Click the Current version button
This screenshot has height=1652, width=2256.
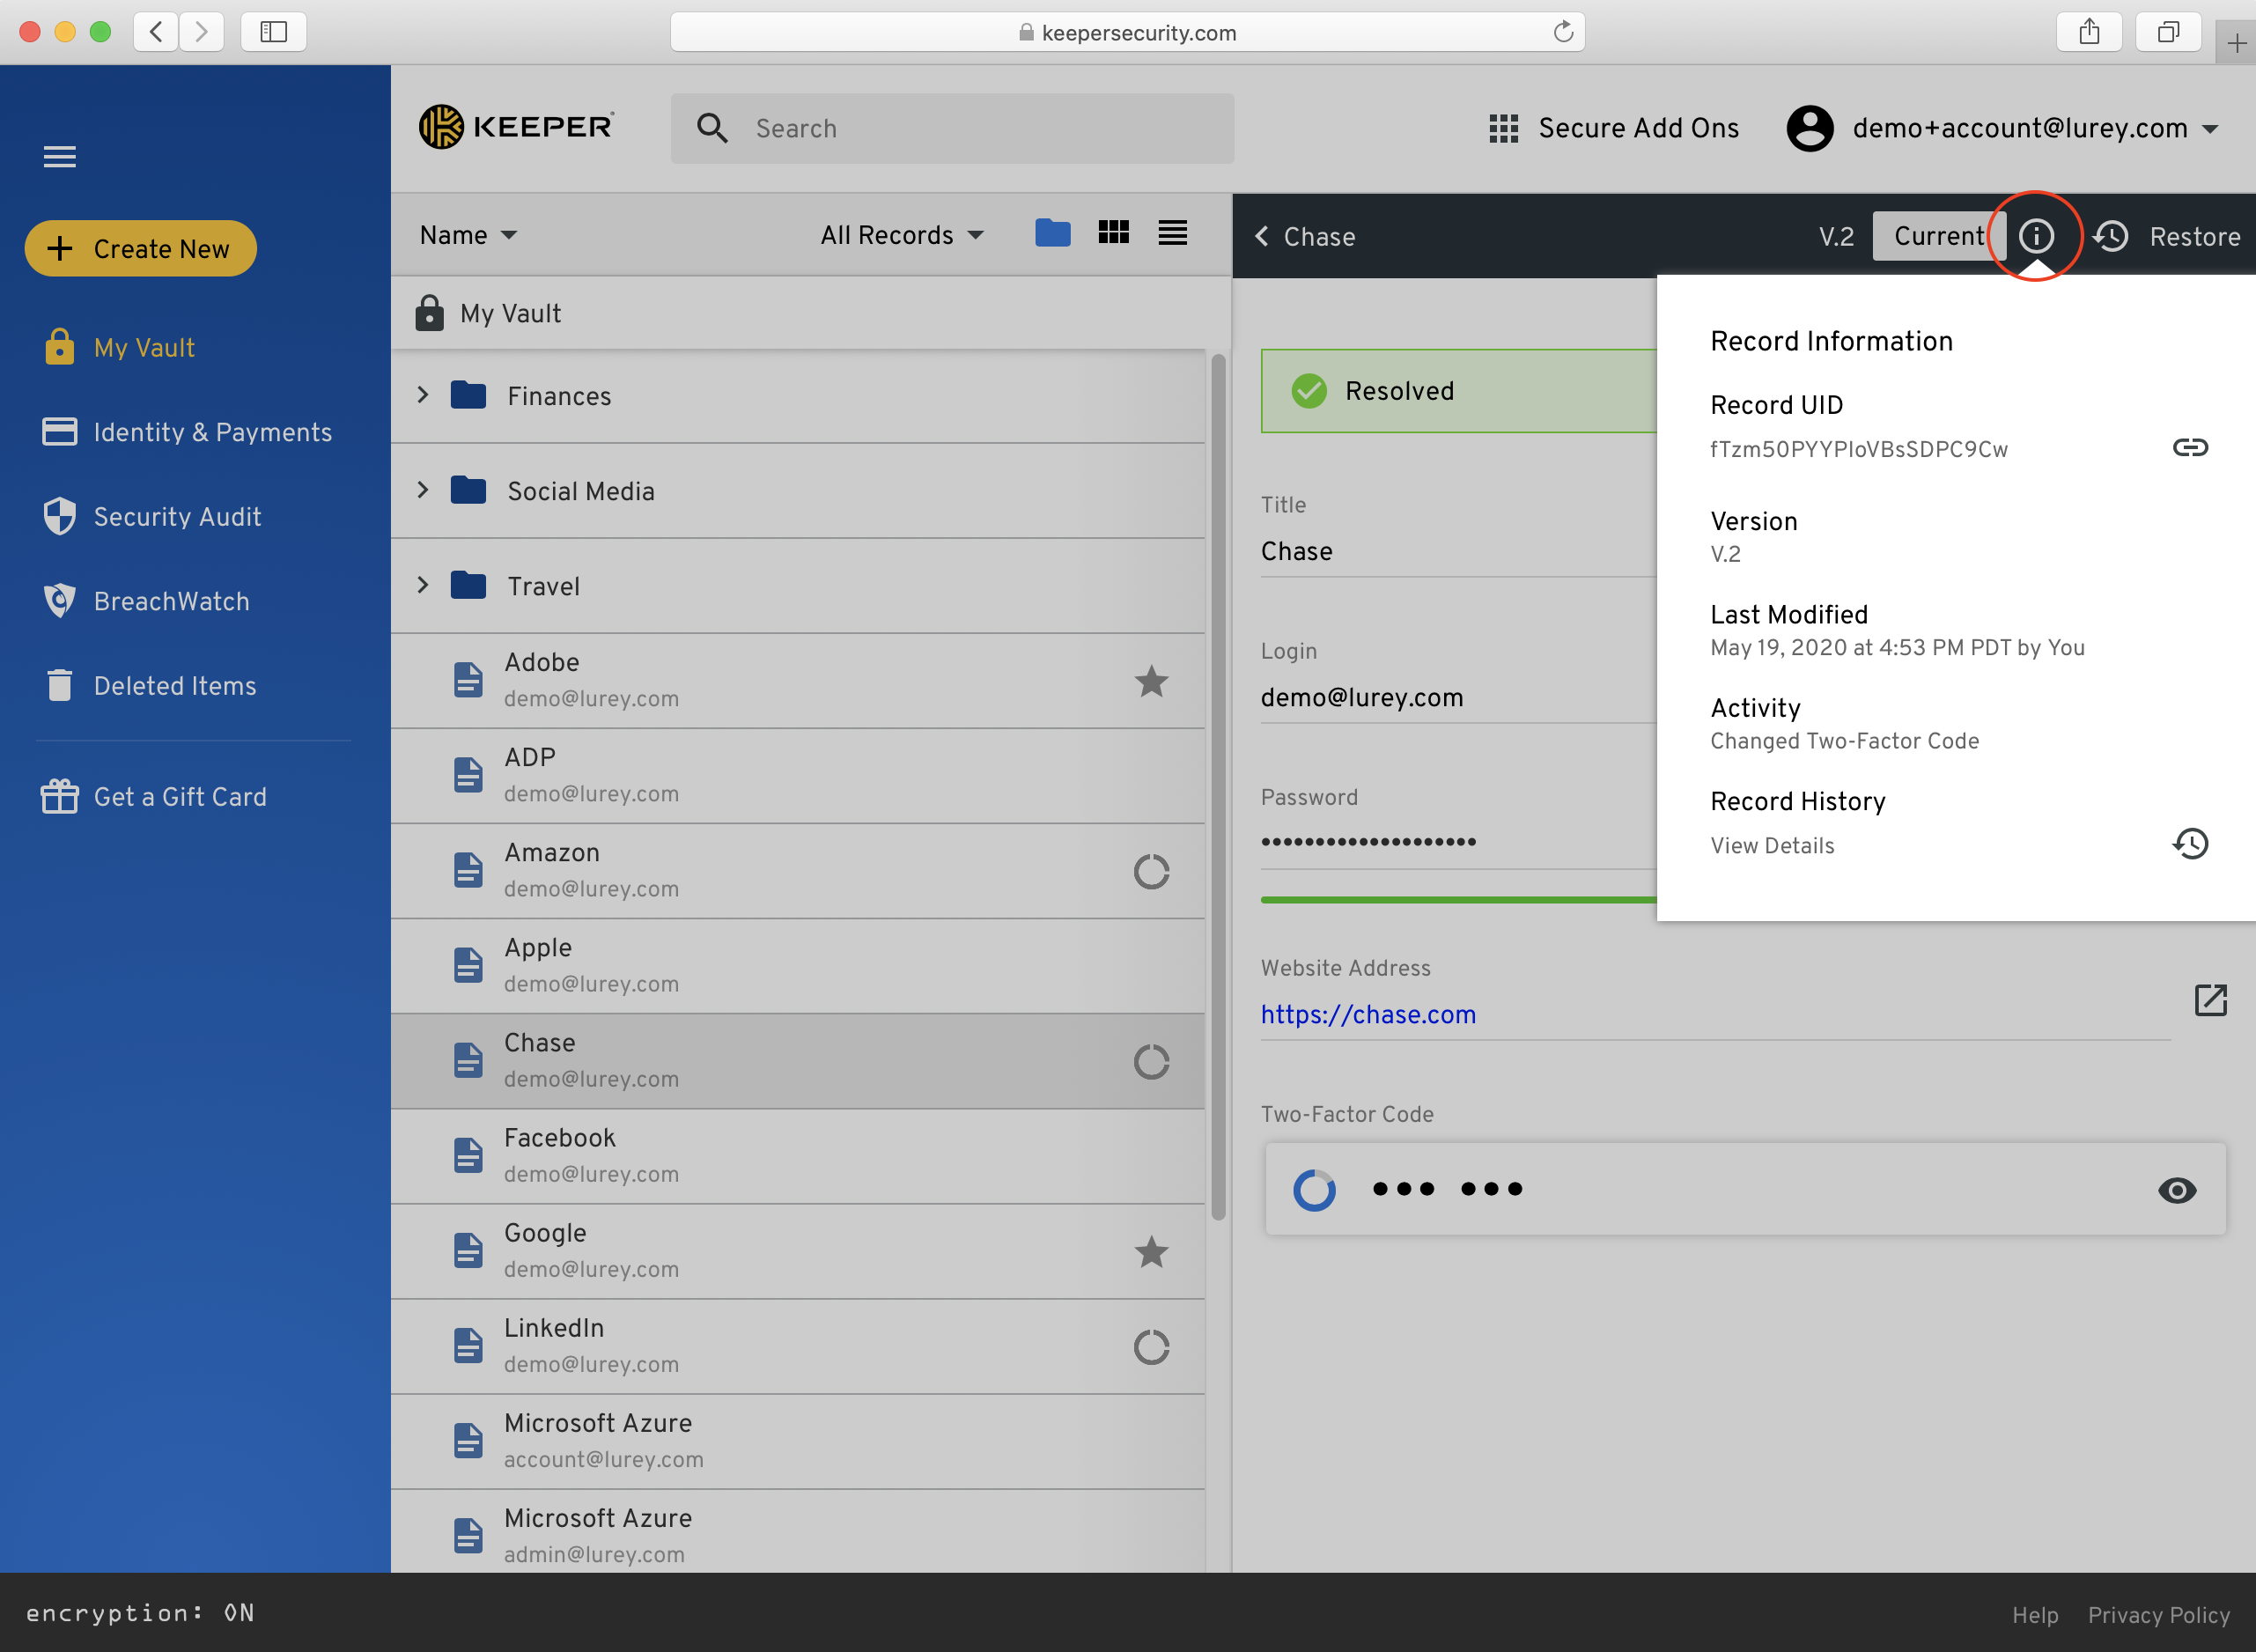click(x=1938, y=236)
